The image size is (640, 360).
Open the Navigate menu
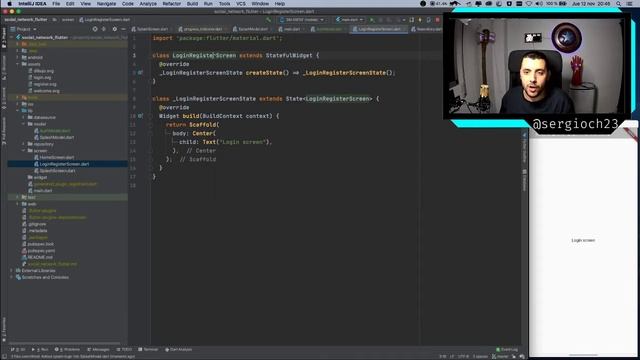[106, 4]
